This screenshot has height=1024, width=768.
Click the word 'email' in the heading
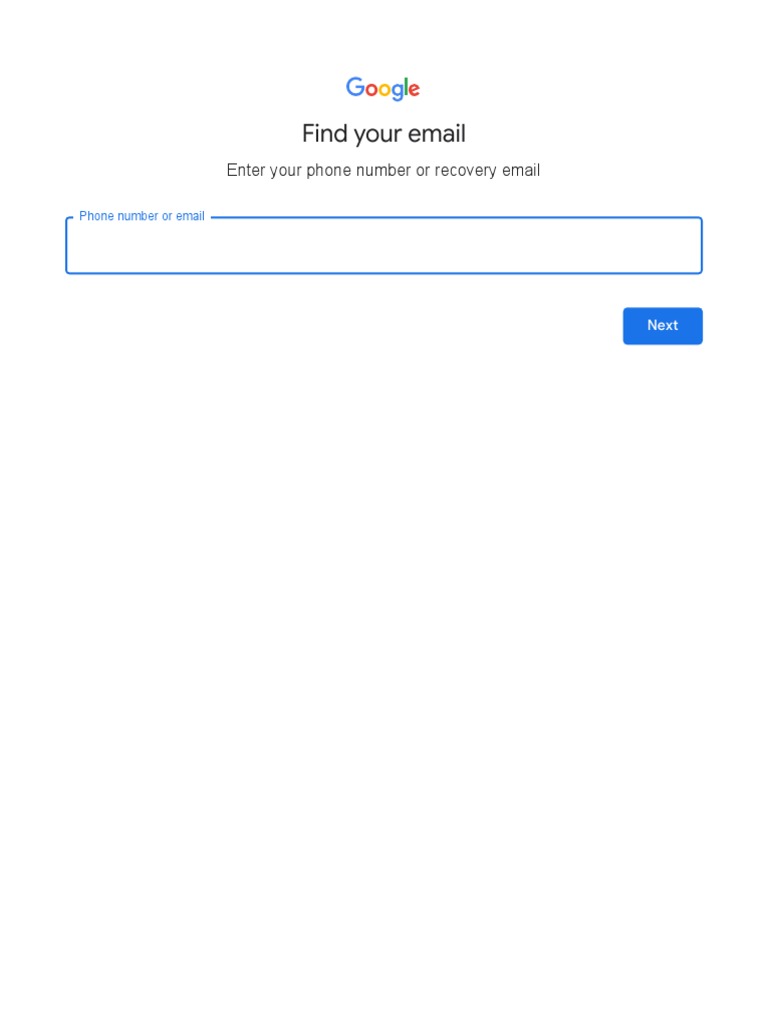pos(437,133)
